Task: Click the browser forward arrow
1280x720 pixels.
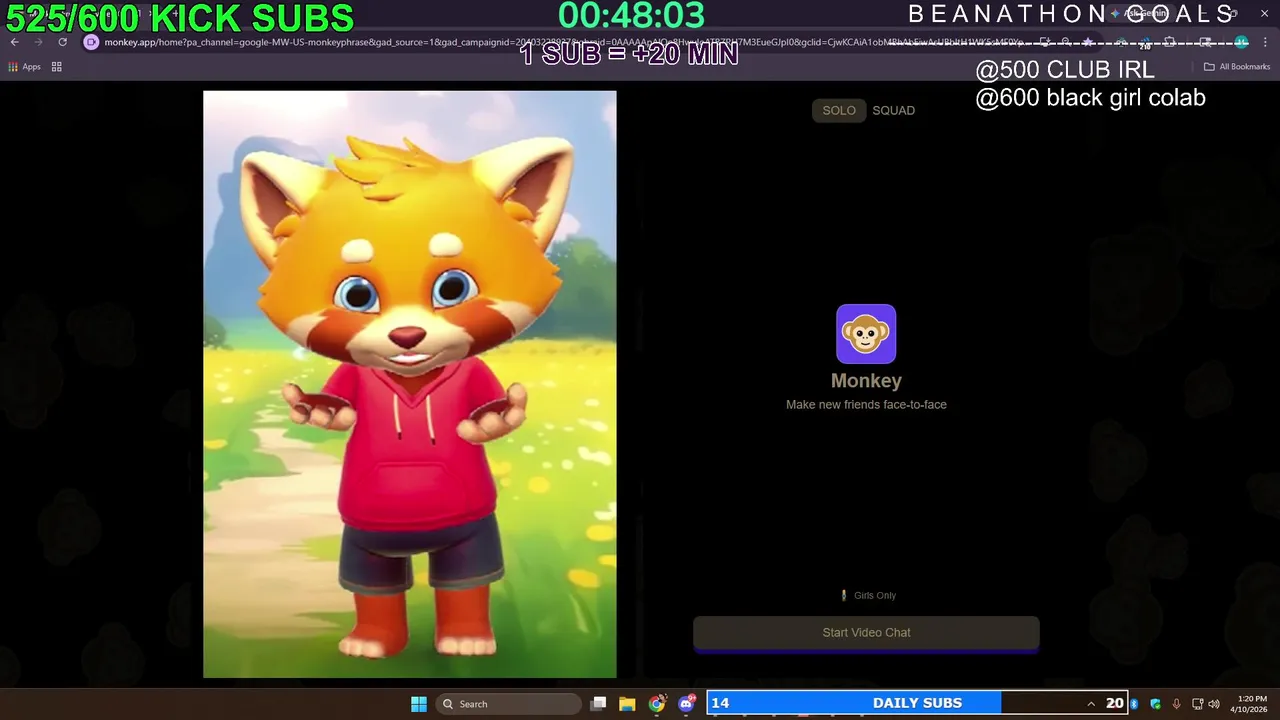Action: [x=39, y=42]
